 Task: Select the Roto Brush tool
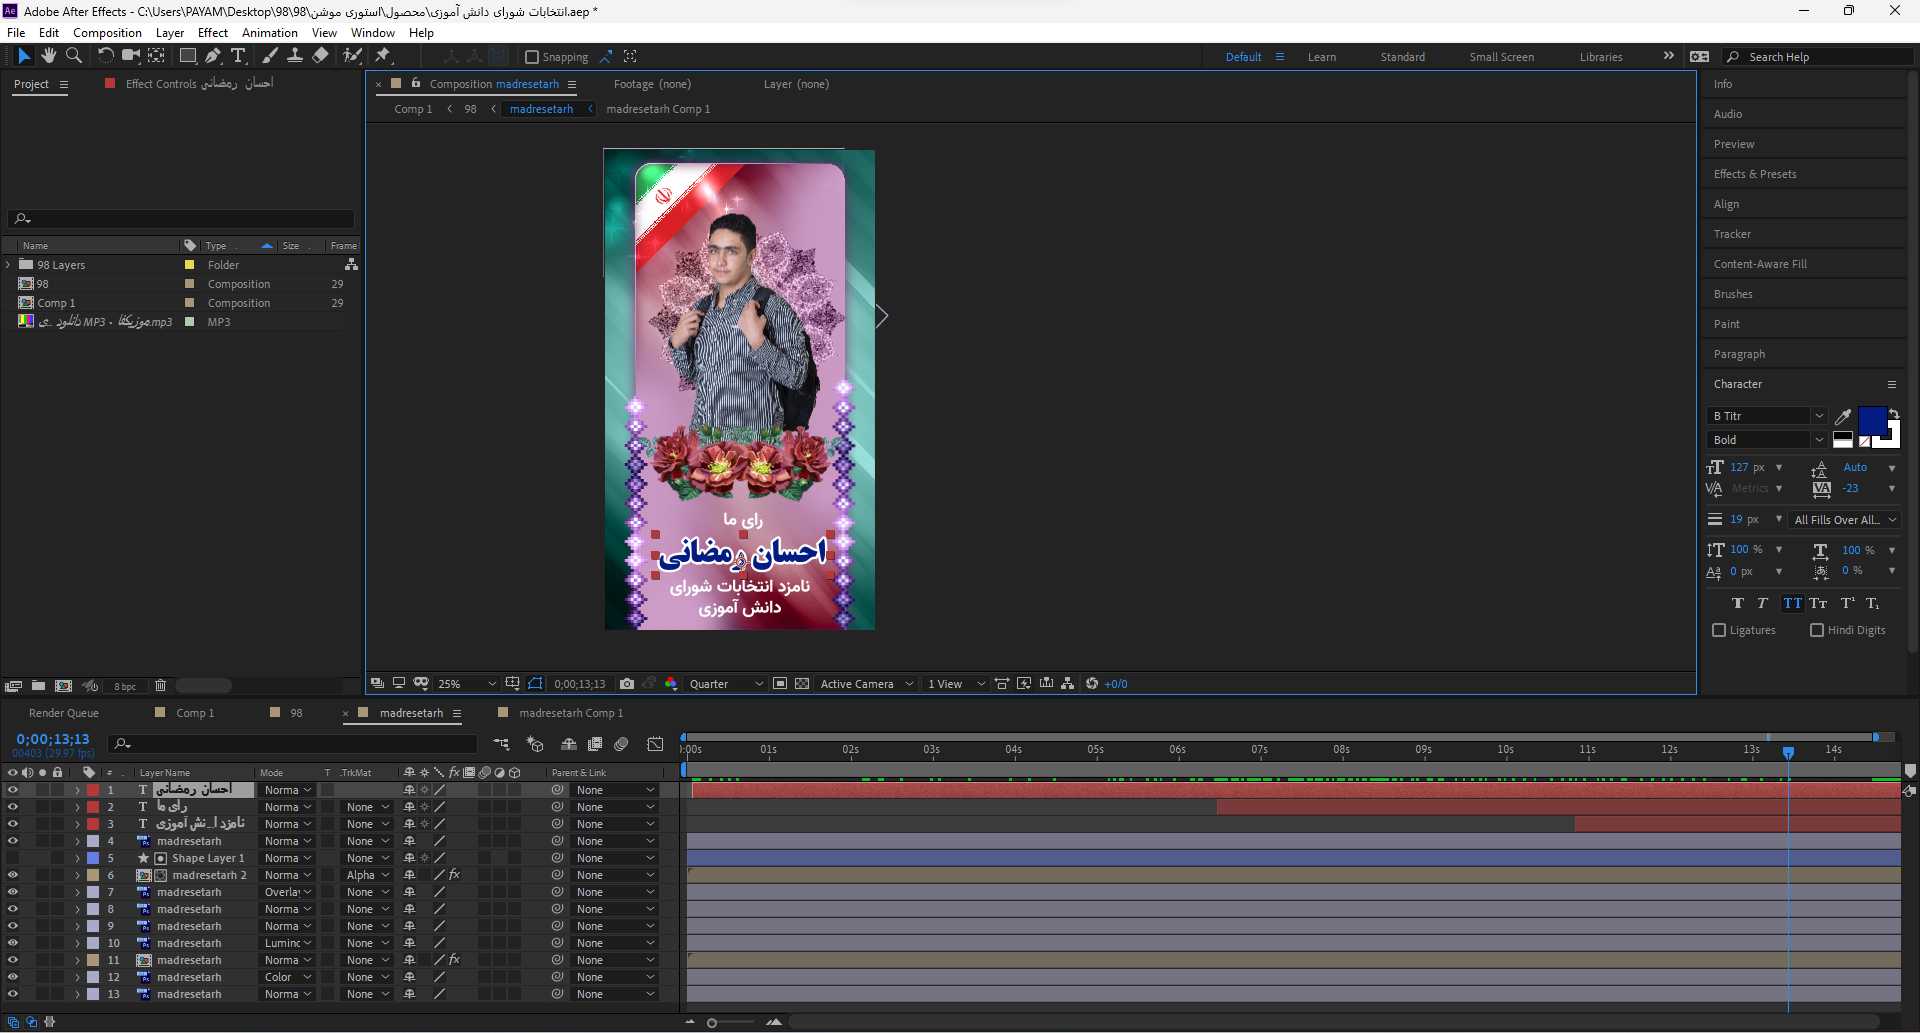(352, 56)
